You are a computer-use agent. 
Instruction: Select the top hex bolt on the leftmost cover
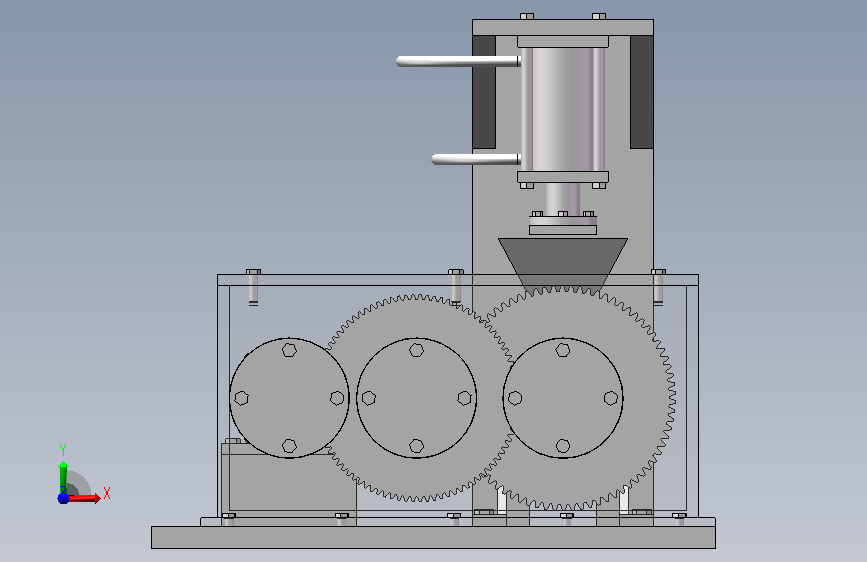pos(289,350)
